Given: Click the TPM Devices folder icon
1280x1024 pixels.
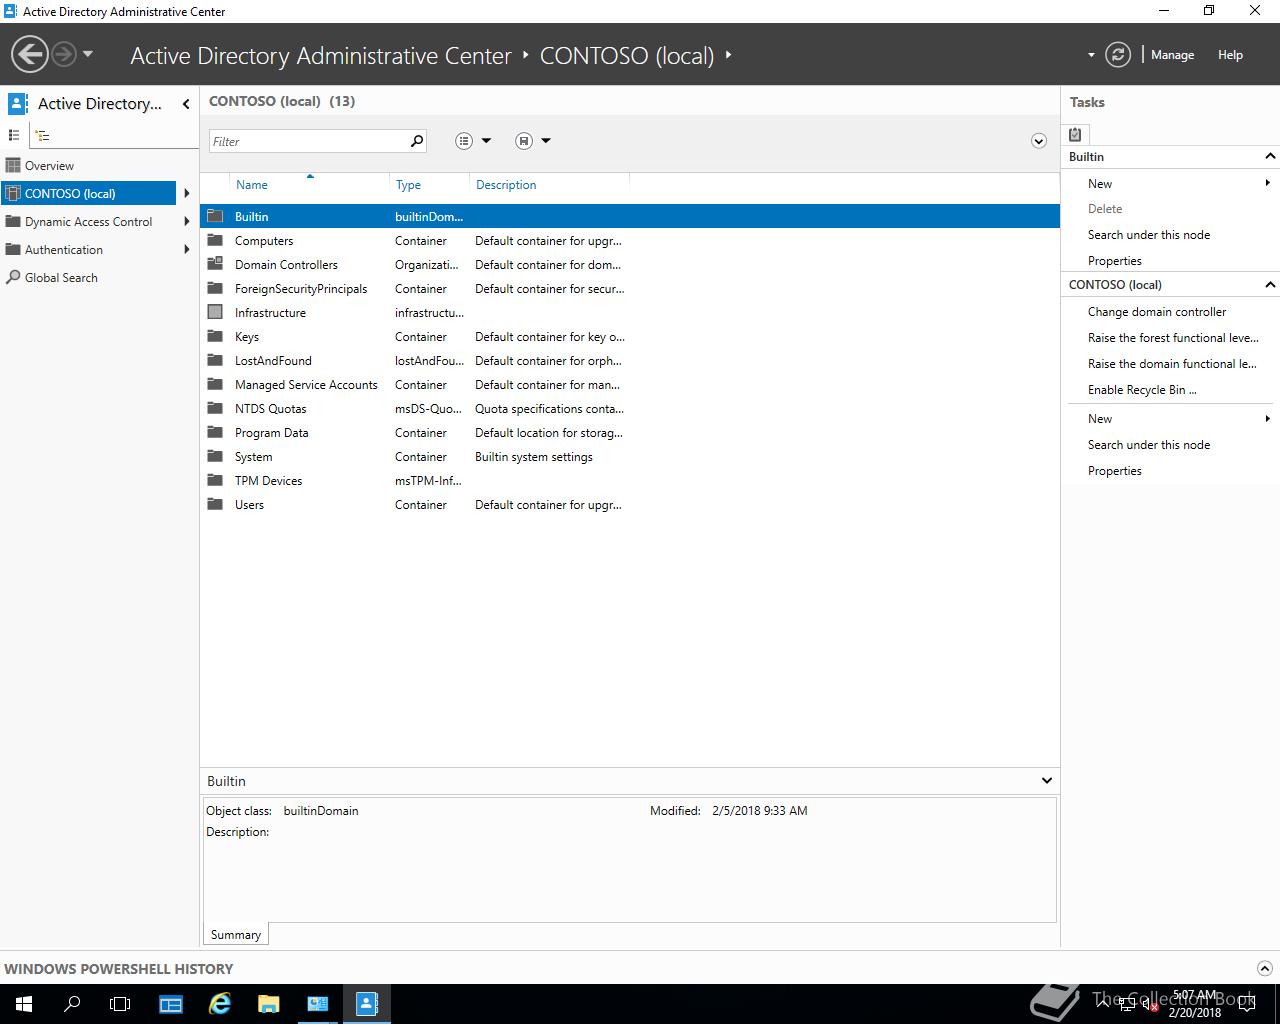Looking at the screenshot, I should 215,480.
